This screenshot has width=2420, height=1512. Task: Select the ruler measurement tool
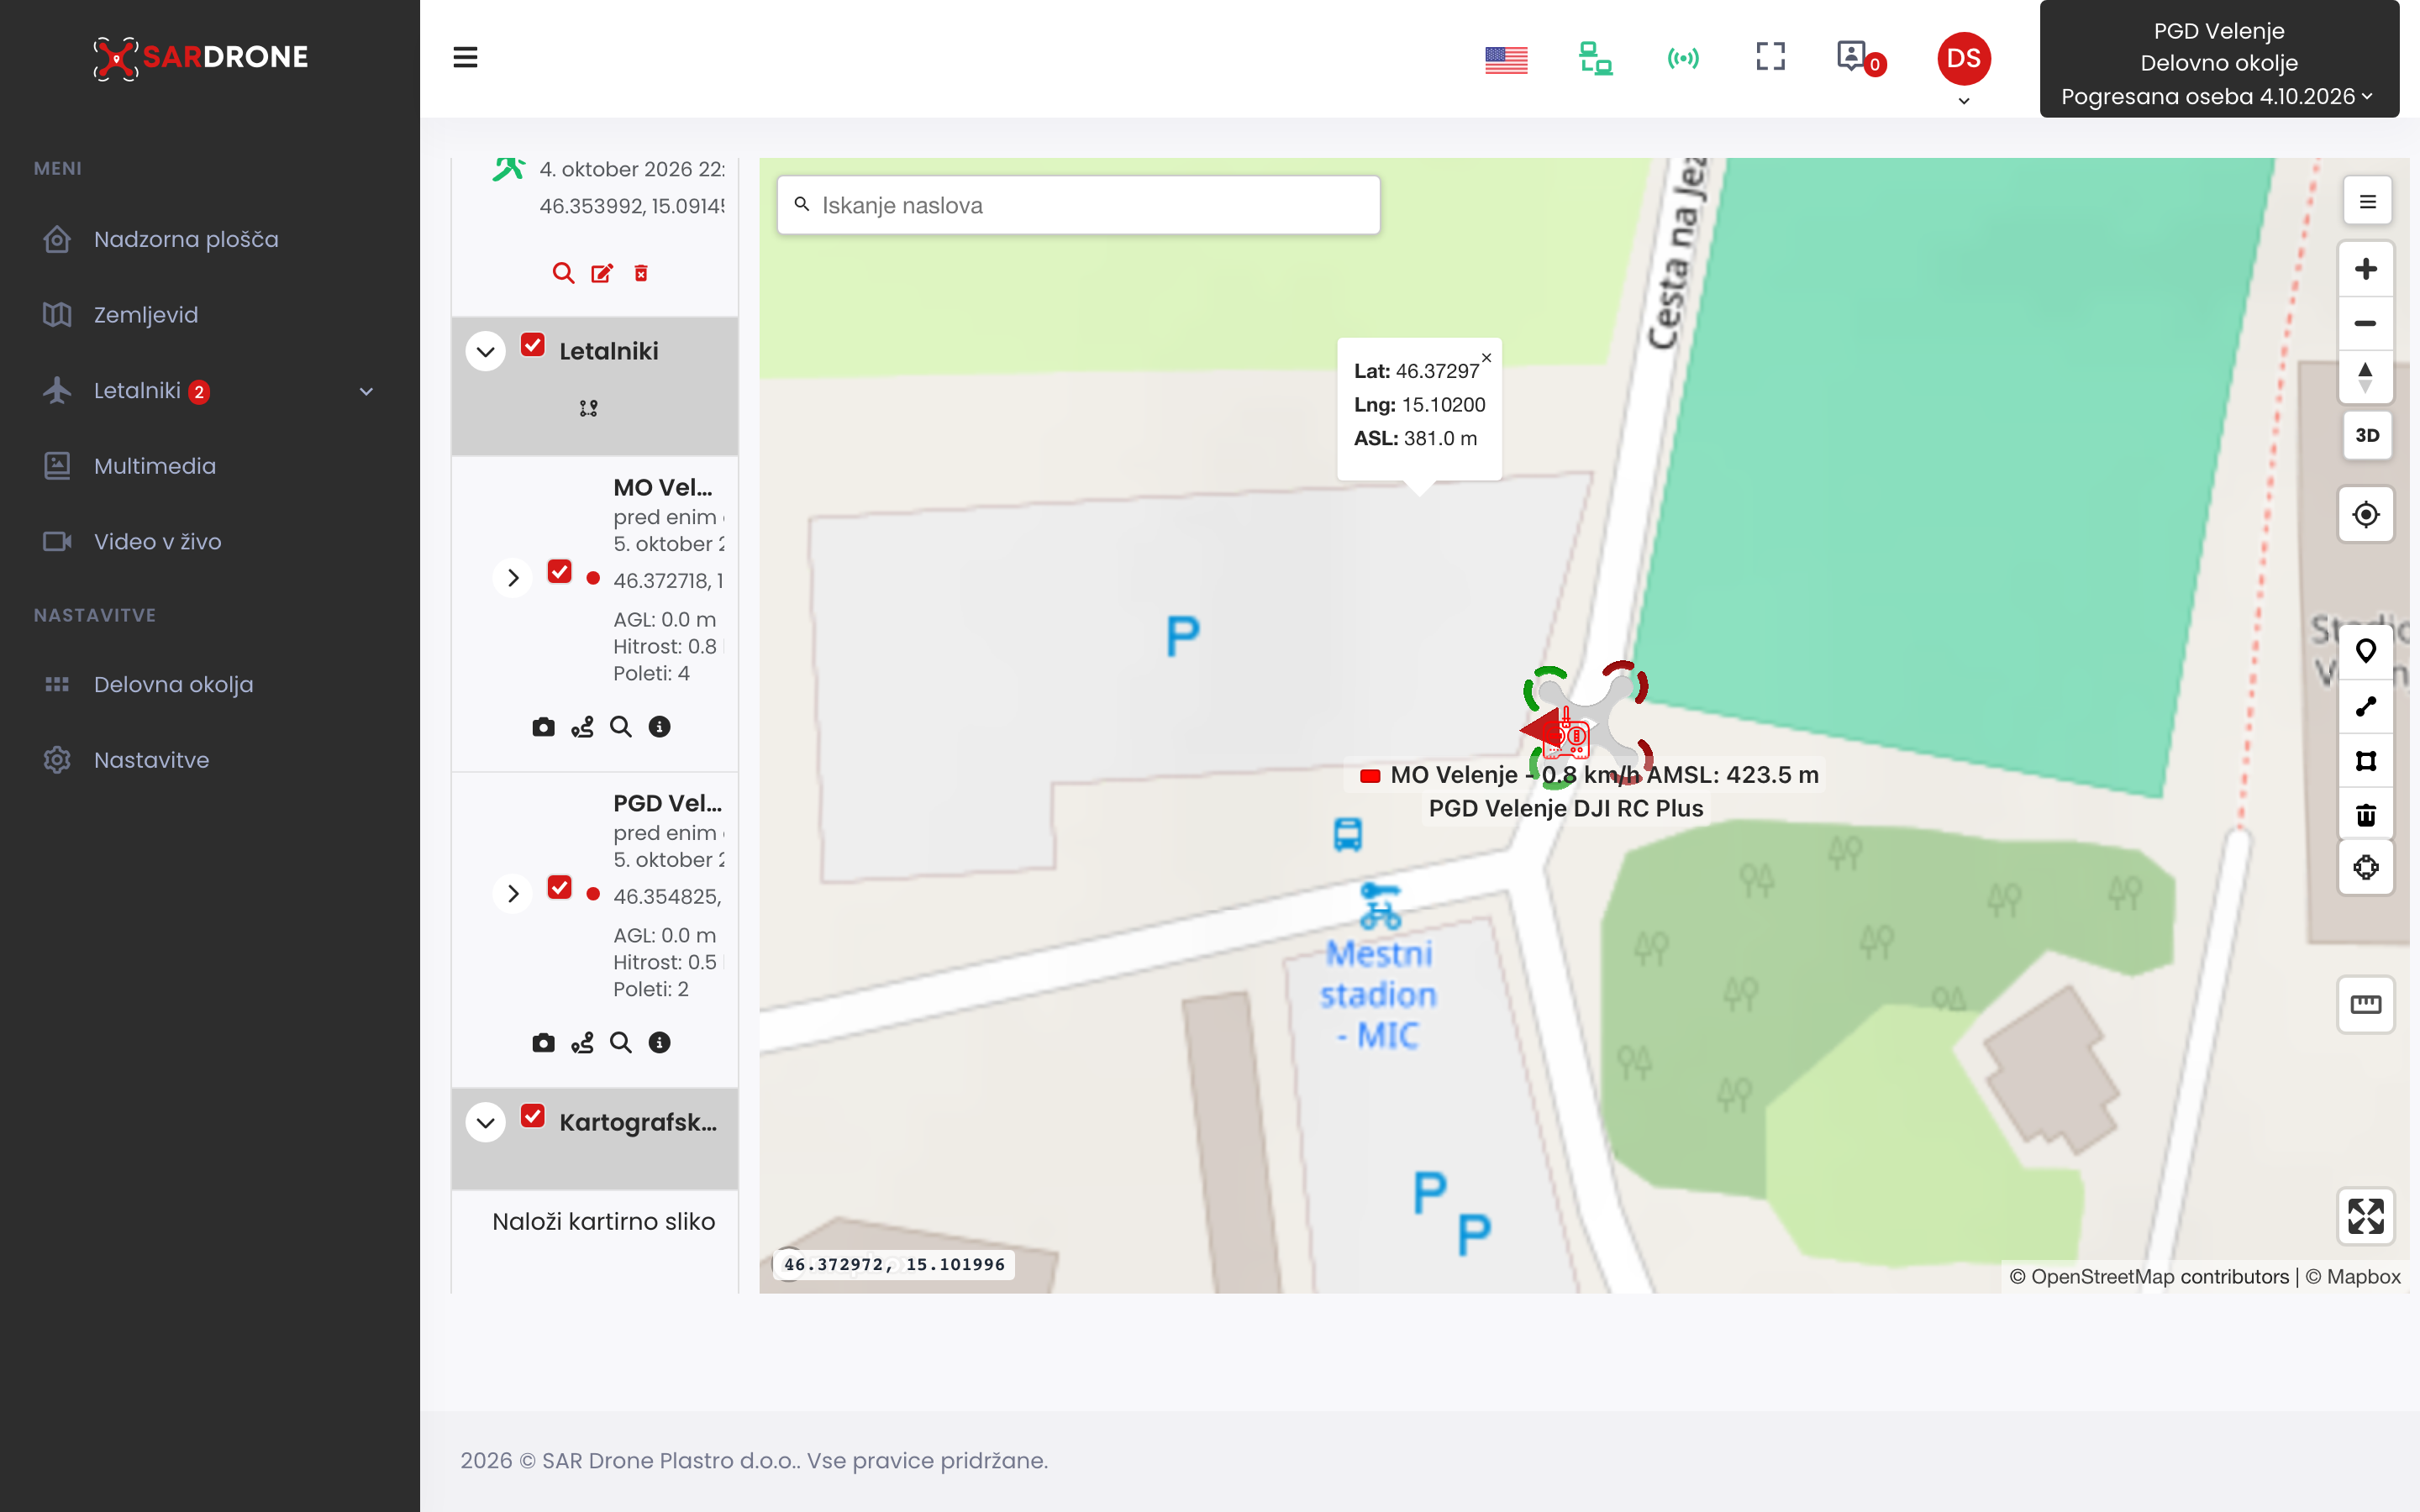click(2366, 1004)
